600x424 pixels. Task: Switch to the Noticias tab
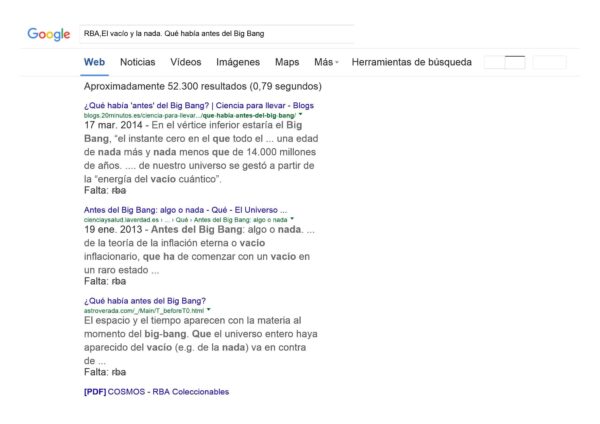click(137, 62)
